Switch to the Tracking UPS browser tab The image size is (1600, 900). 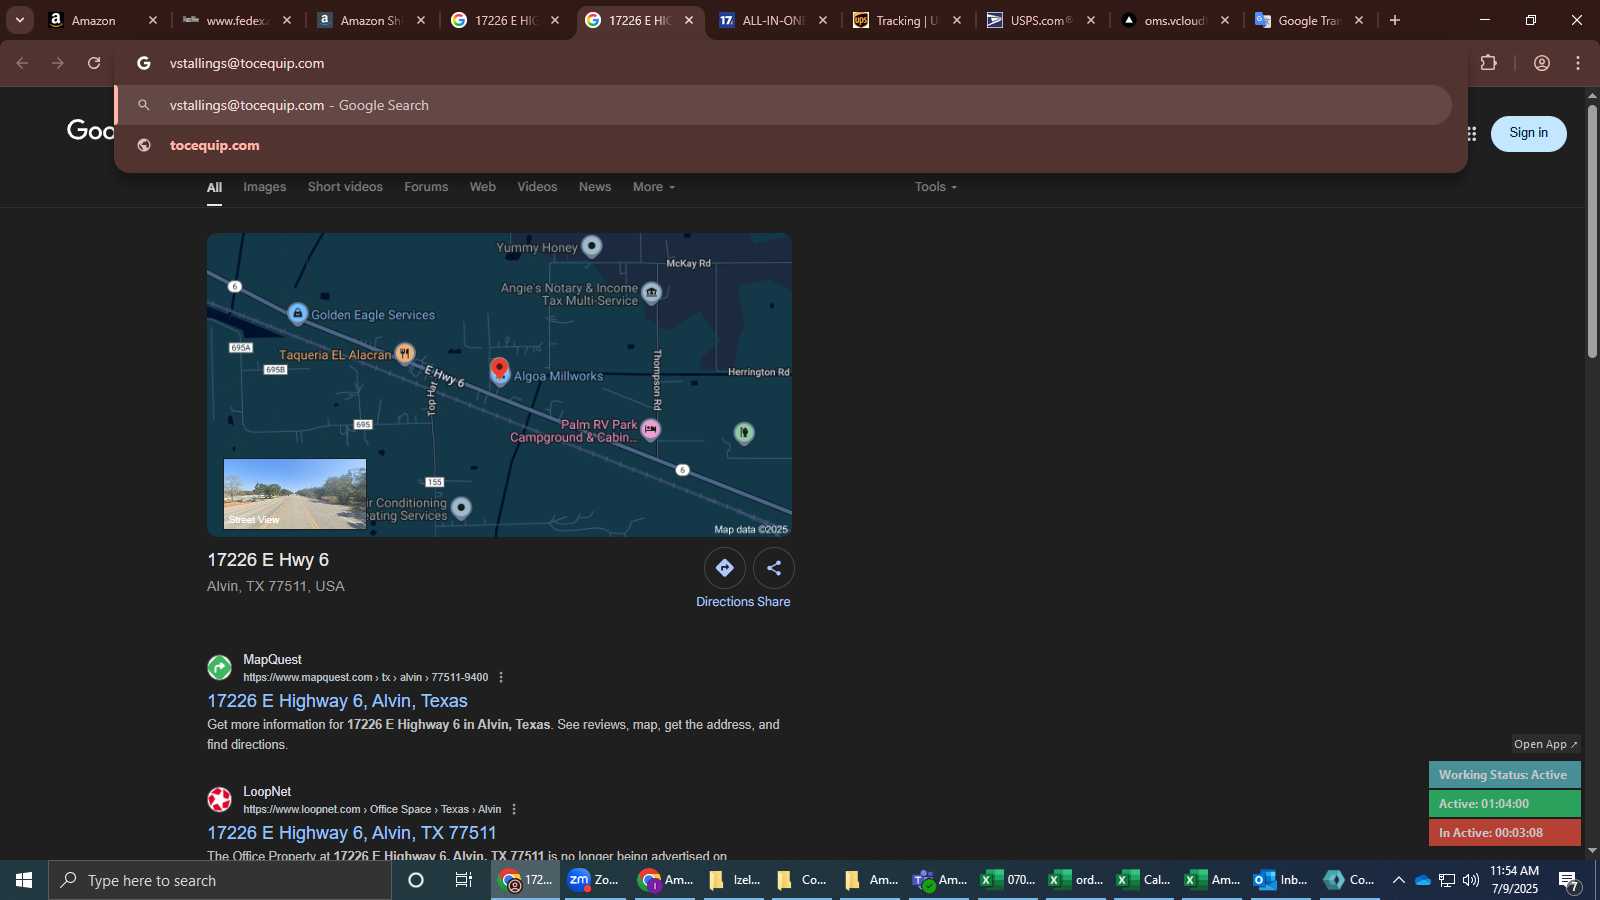coord(907,20)
